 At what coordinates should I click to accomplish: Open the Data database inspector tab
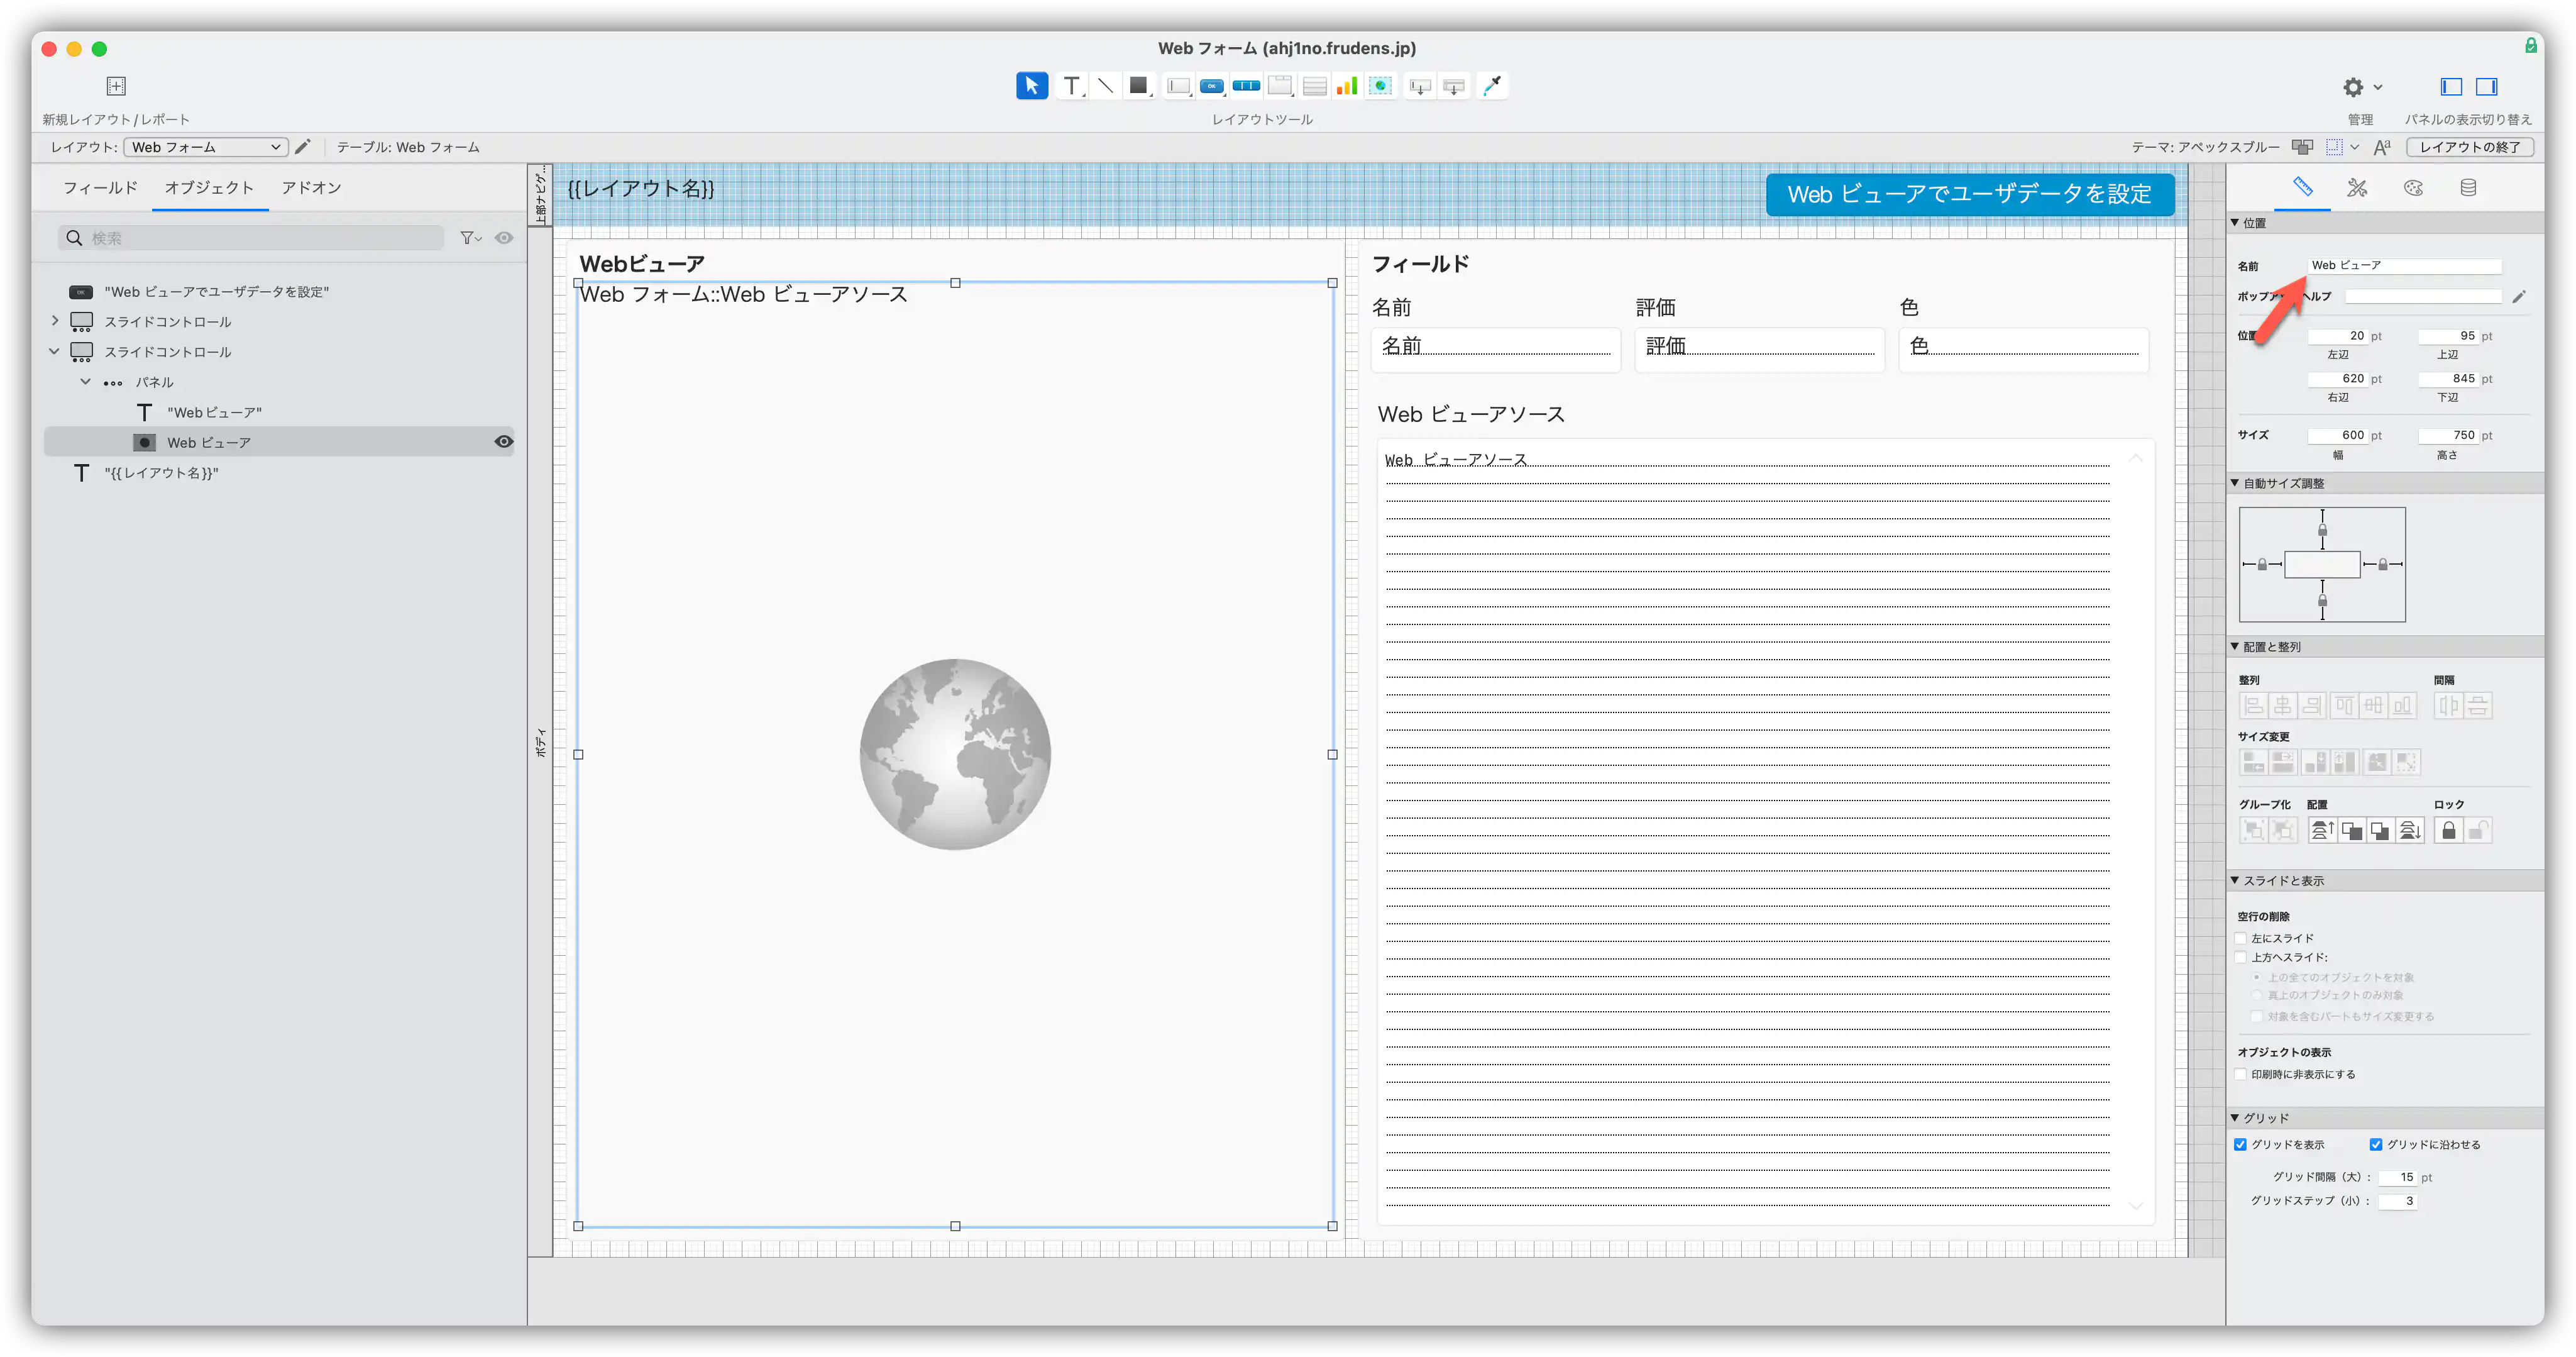pos(2468,187)
